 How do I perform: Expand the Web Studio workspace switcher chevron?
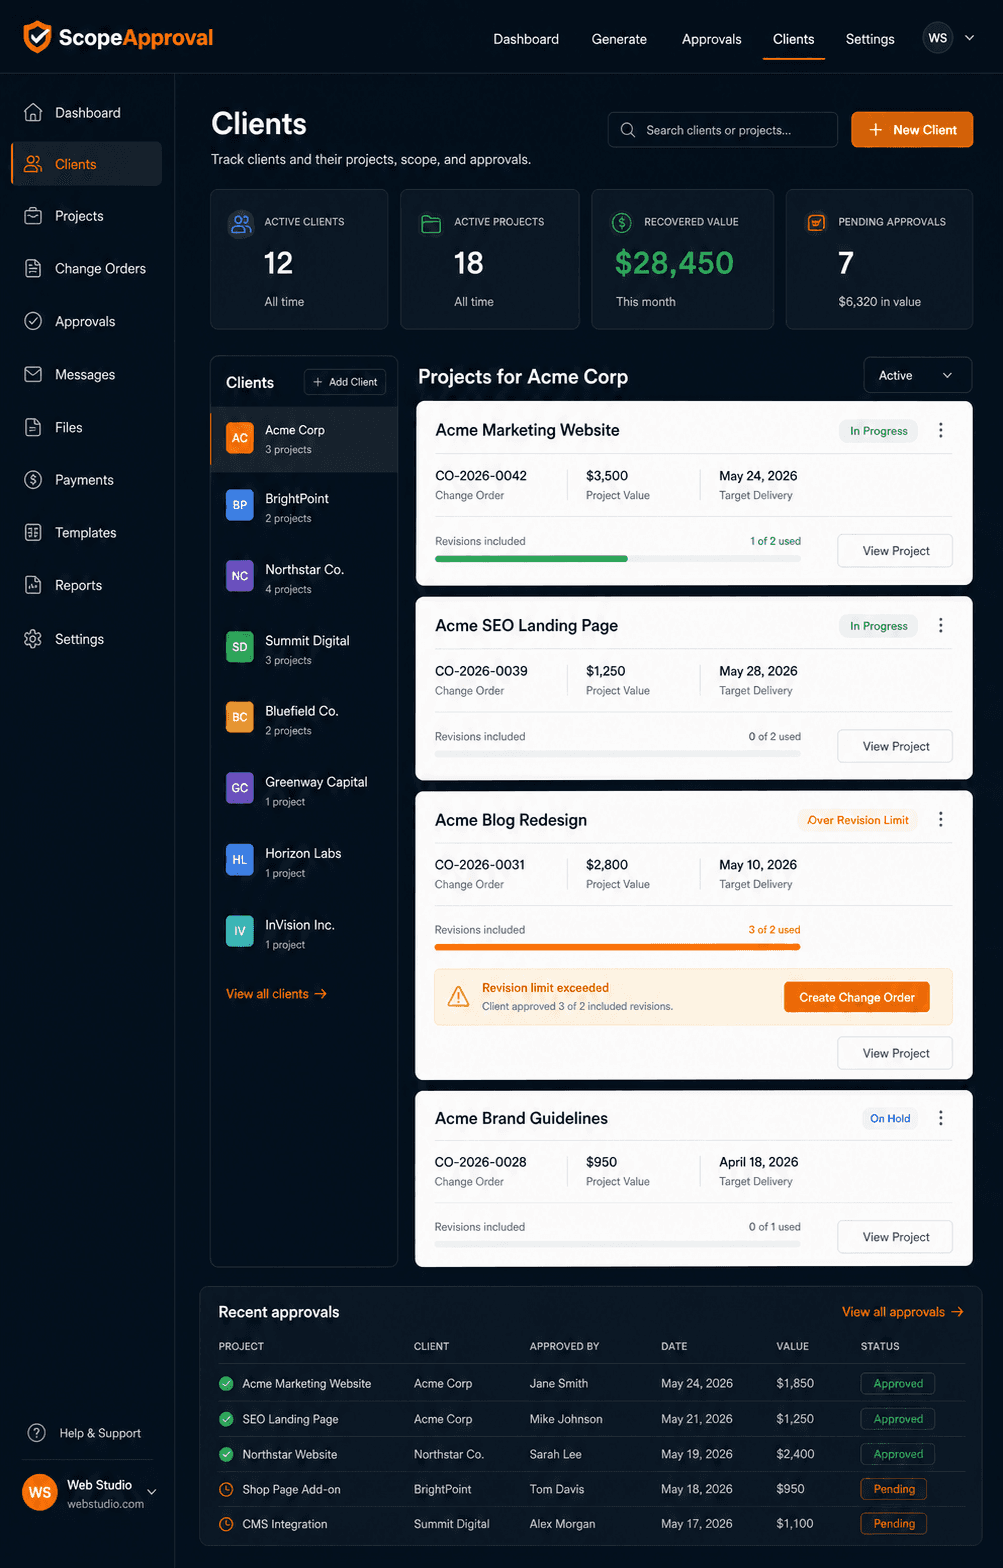[152, 1493]
